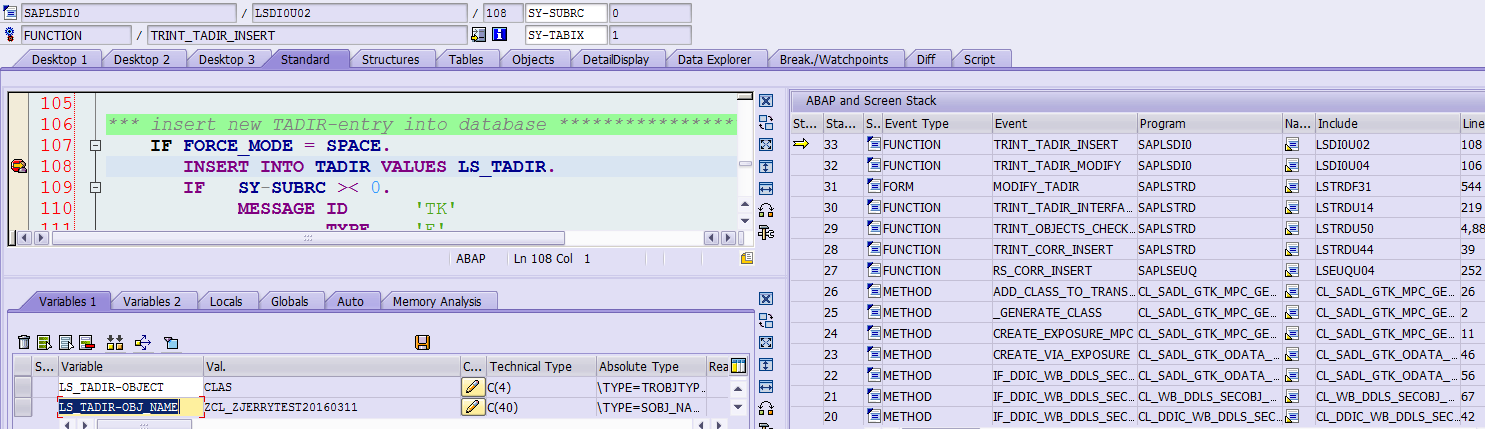The height and width of the screenshot is (429, 1485).
Task: Click the Program column header in stack
Action: coord(1209,124)
